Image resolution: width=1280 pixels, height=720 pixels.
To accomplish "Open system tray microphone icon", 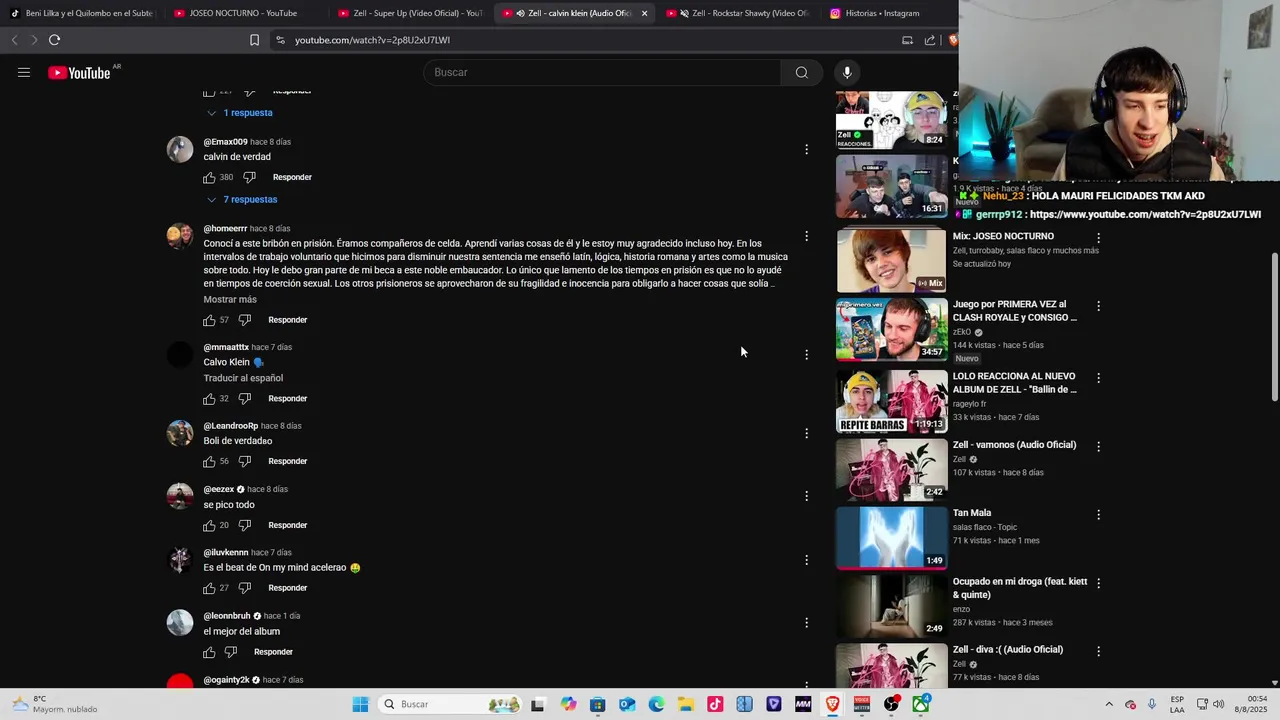I will (1152, 704).
